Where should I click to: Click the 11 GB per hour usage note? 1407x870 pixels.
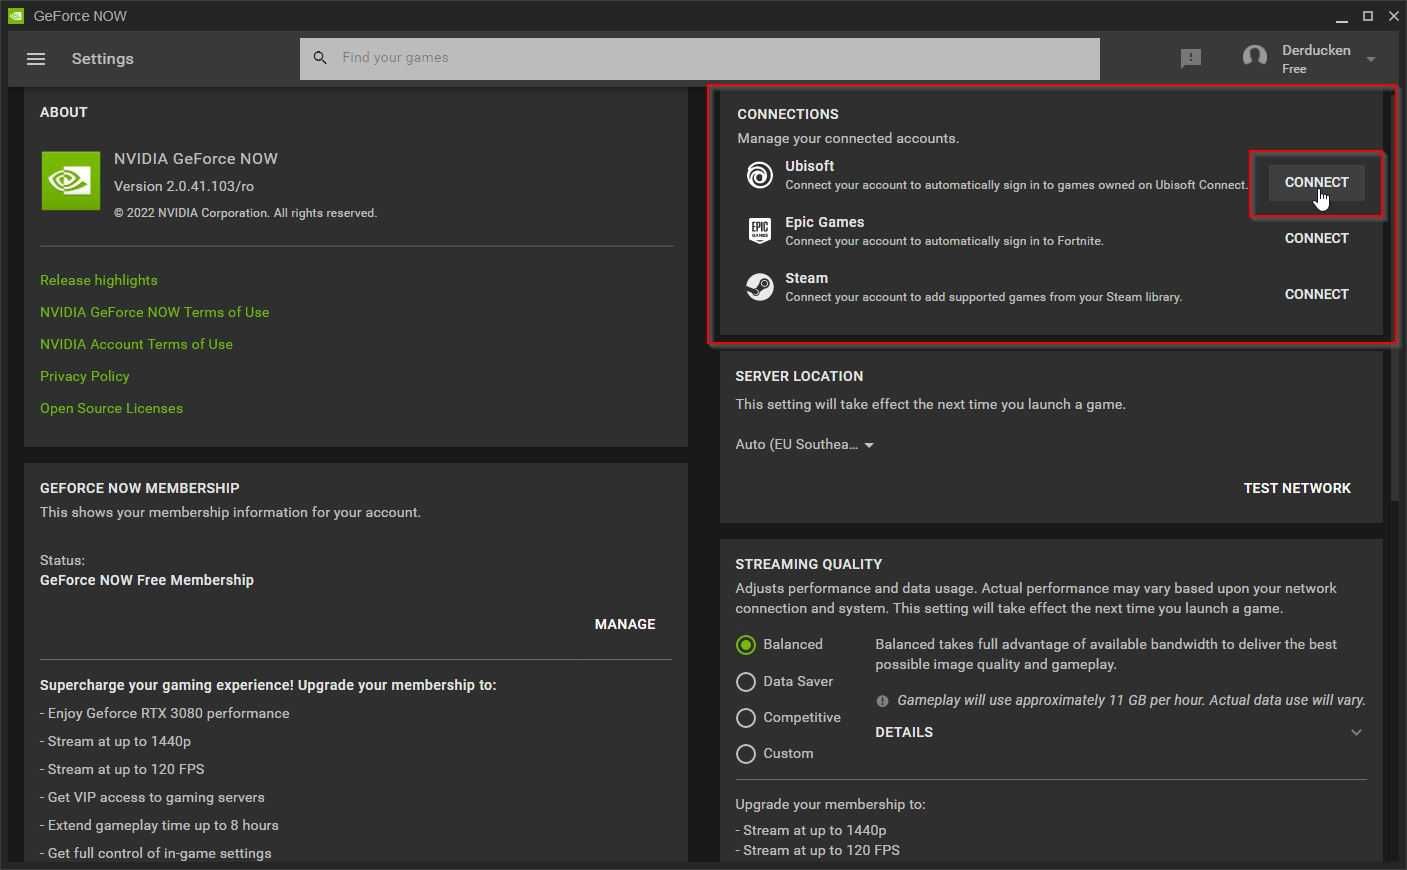click(x=1131, y=701)
